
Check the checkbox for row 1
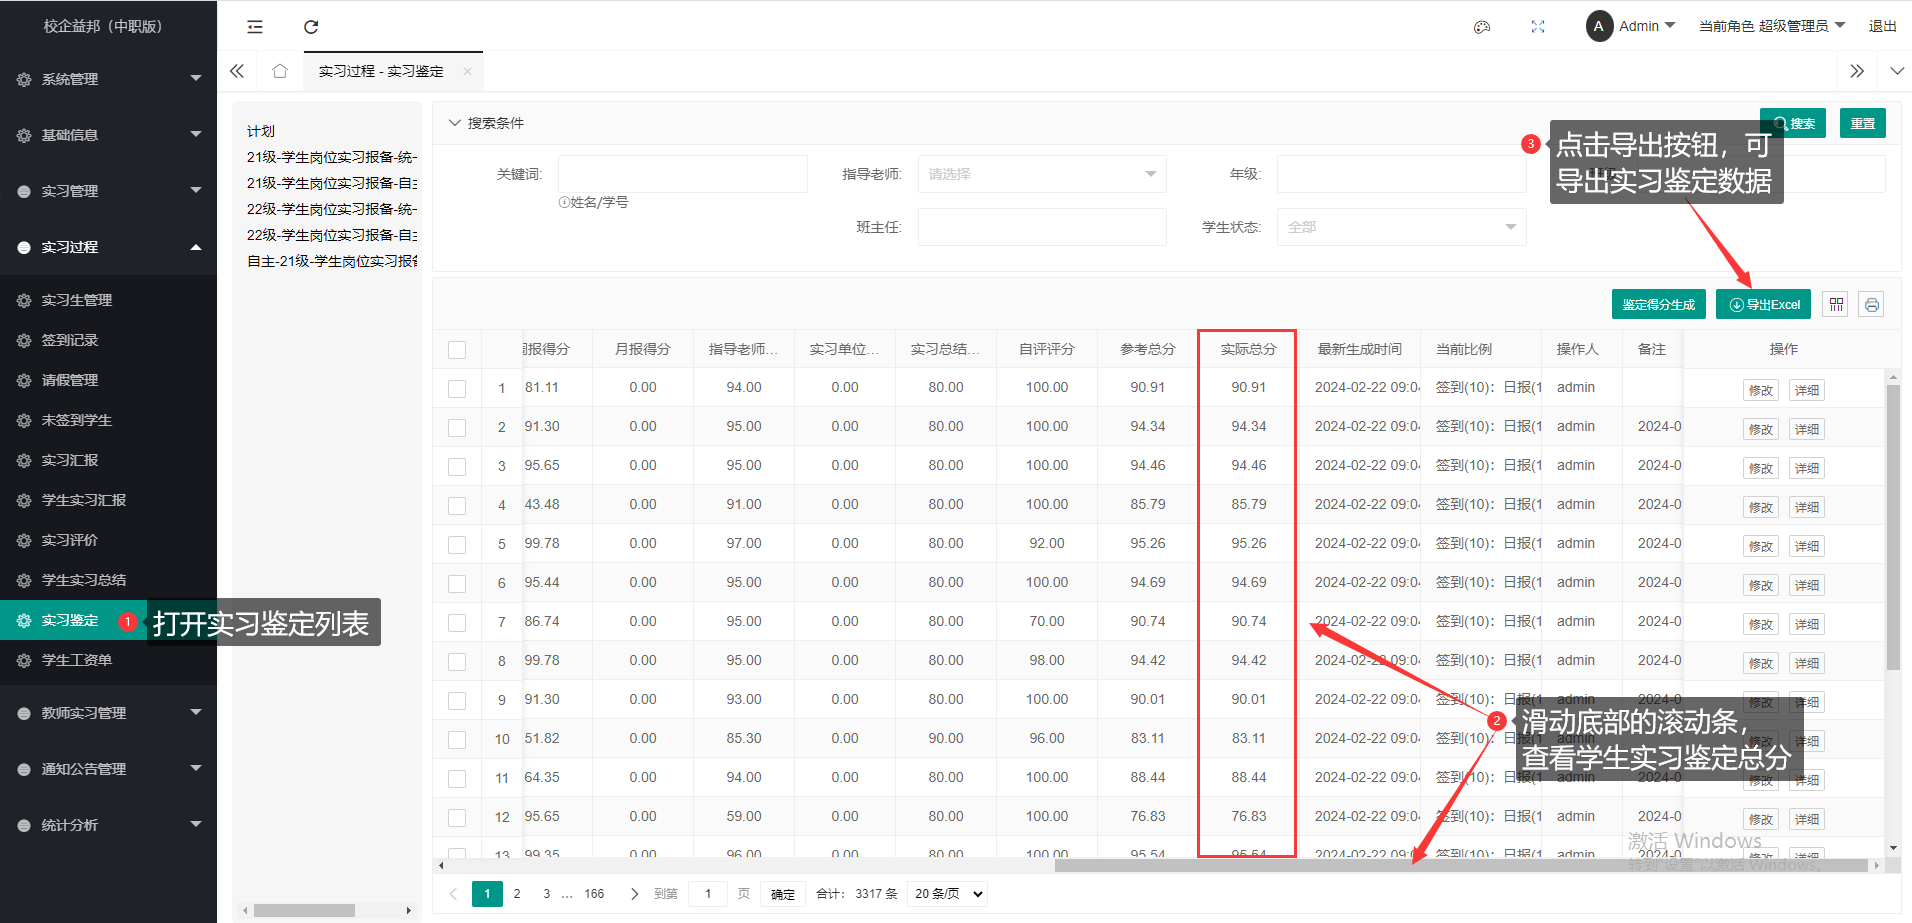[x=457, y=389]
